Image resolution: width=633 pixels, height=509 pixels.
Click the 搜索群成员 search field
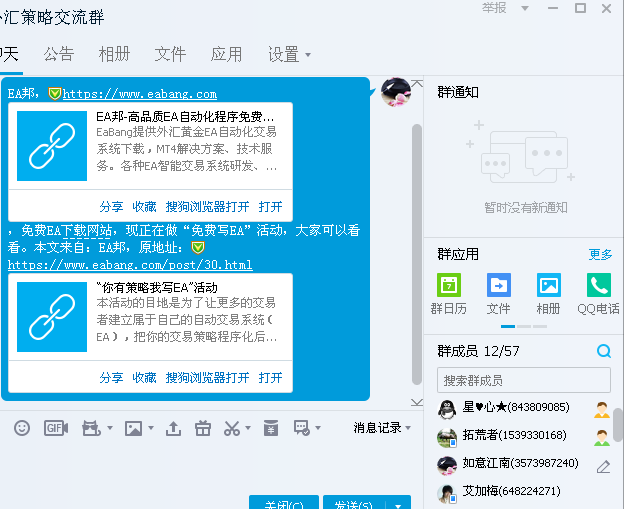(x=524, y=380)
